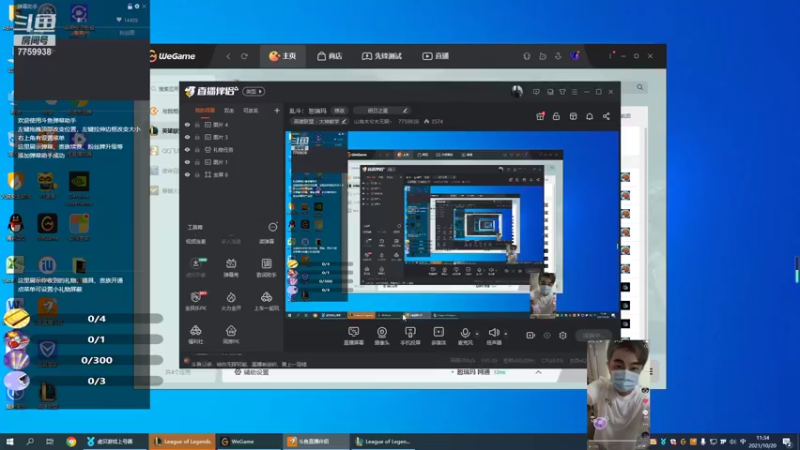The image size is (800, 450).
Task: Click the capture screen icon in bottom toolbar
Action: click(x=353, y=335)
